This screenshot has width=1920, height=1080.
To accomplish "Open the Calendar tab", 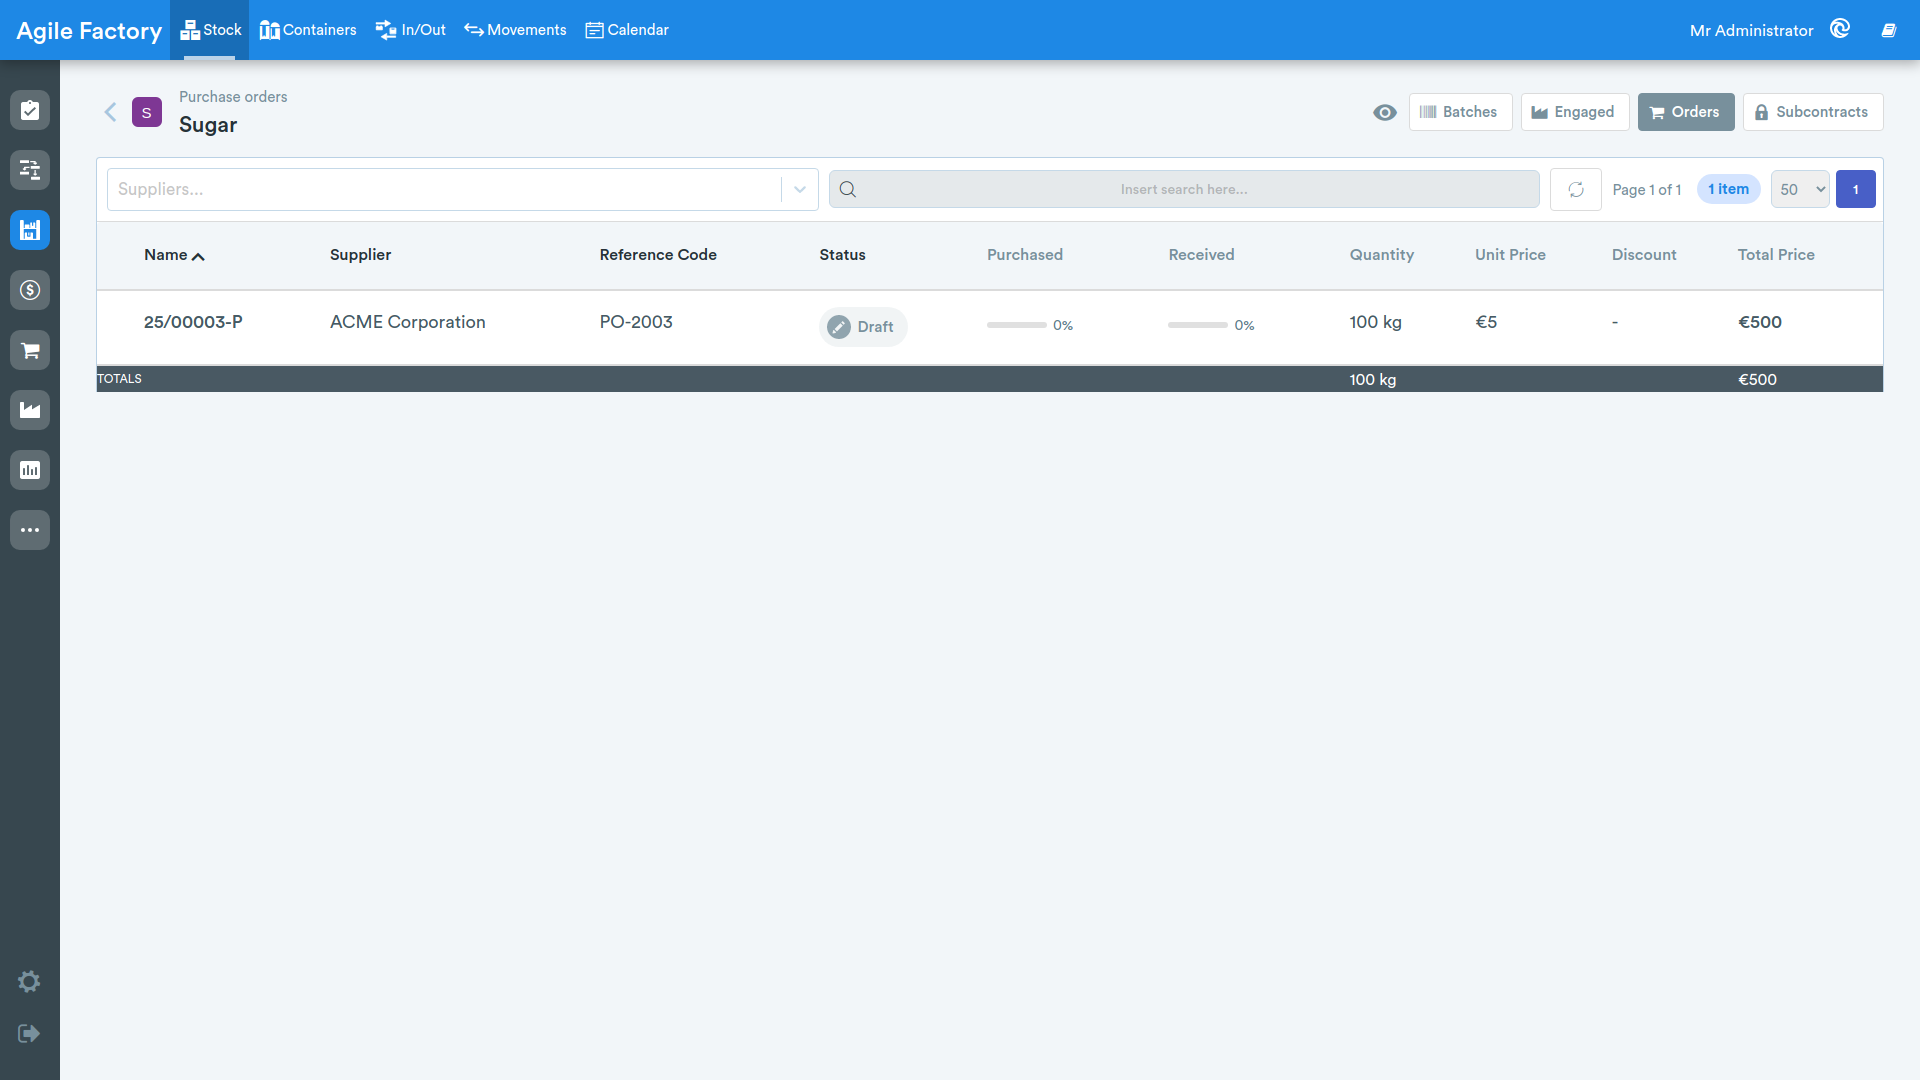I will point(627,30).
